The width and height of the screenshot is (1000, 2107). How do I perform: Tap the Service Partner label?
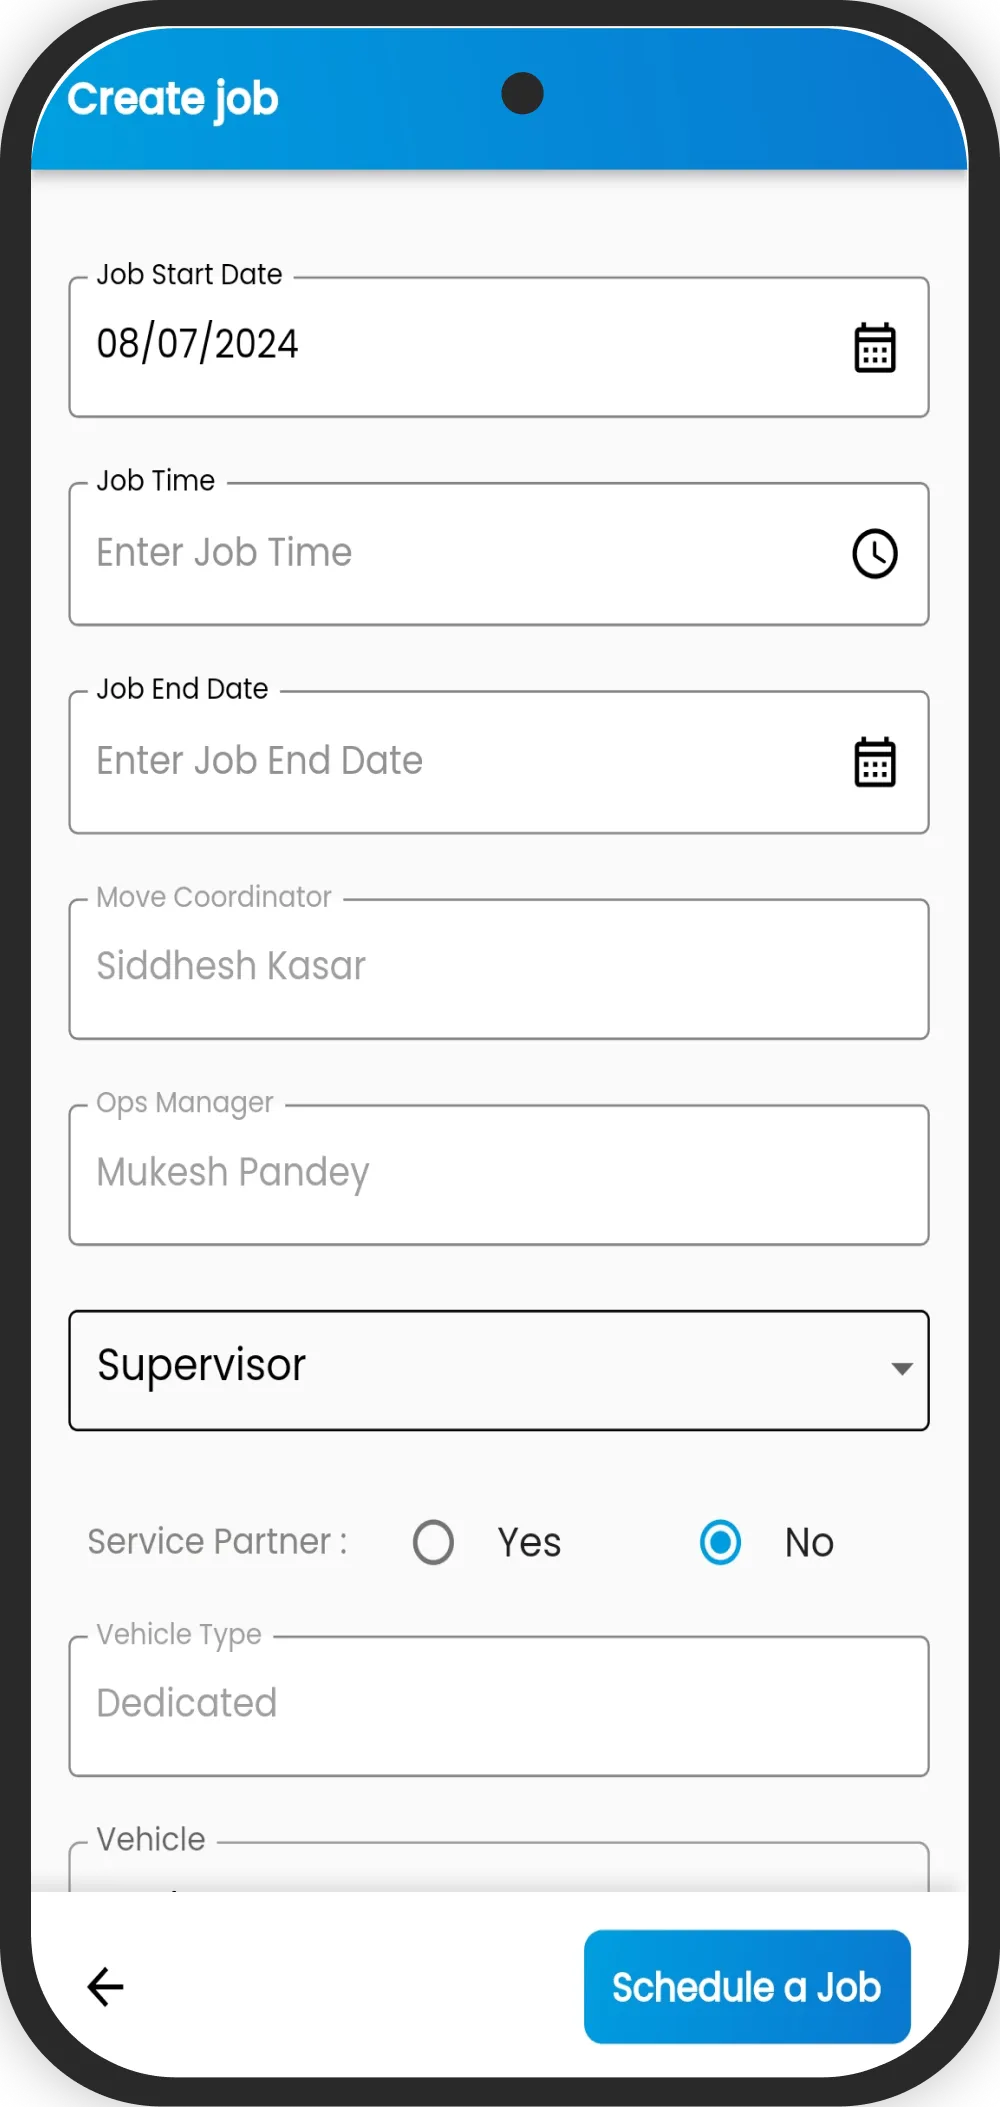tap(217, 1542)
